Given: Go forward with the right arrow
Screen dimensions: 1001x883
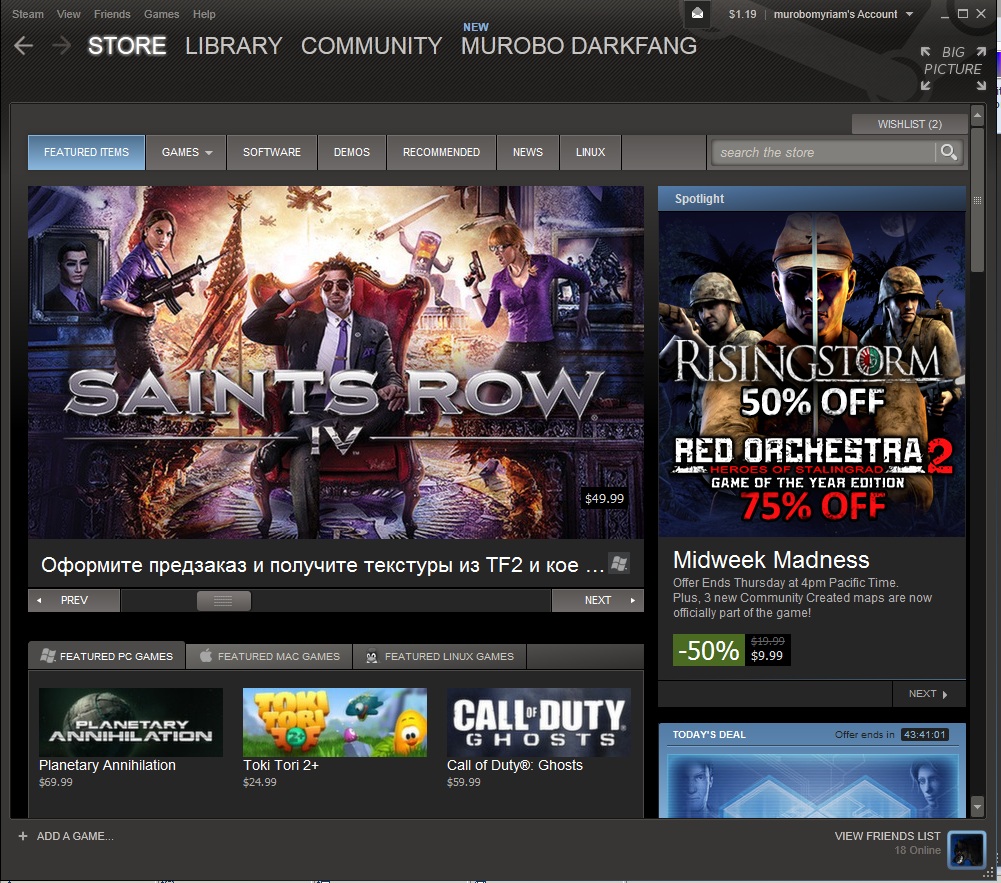Looking at the screenshot, I should (61, 45).
